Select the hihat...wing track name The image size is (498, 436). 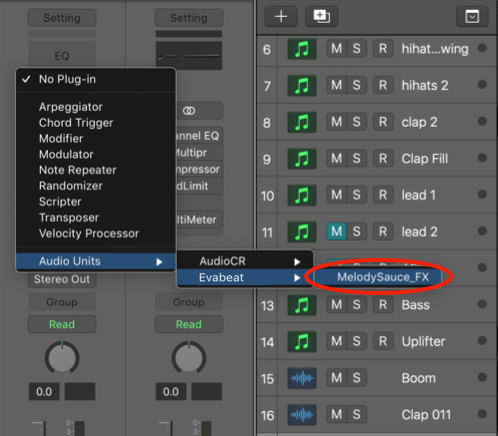(x=435, y=49)
